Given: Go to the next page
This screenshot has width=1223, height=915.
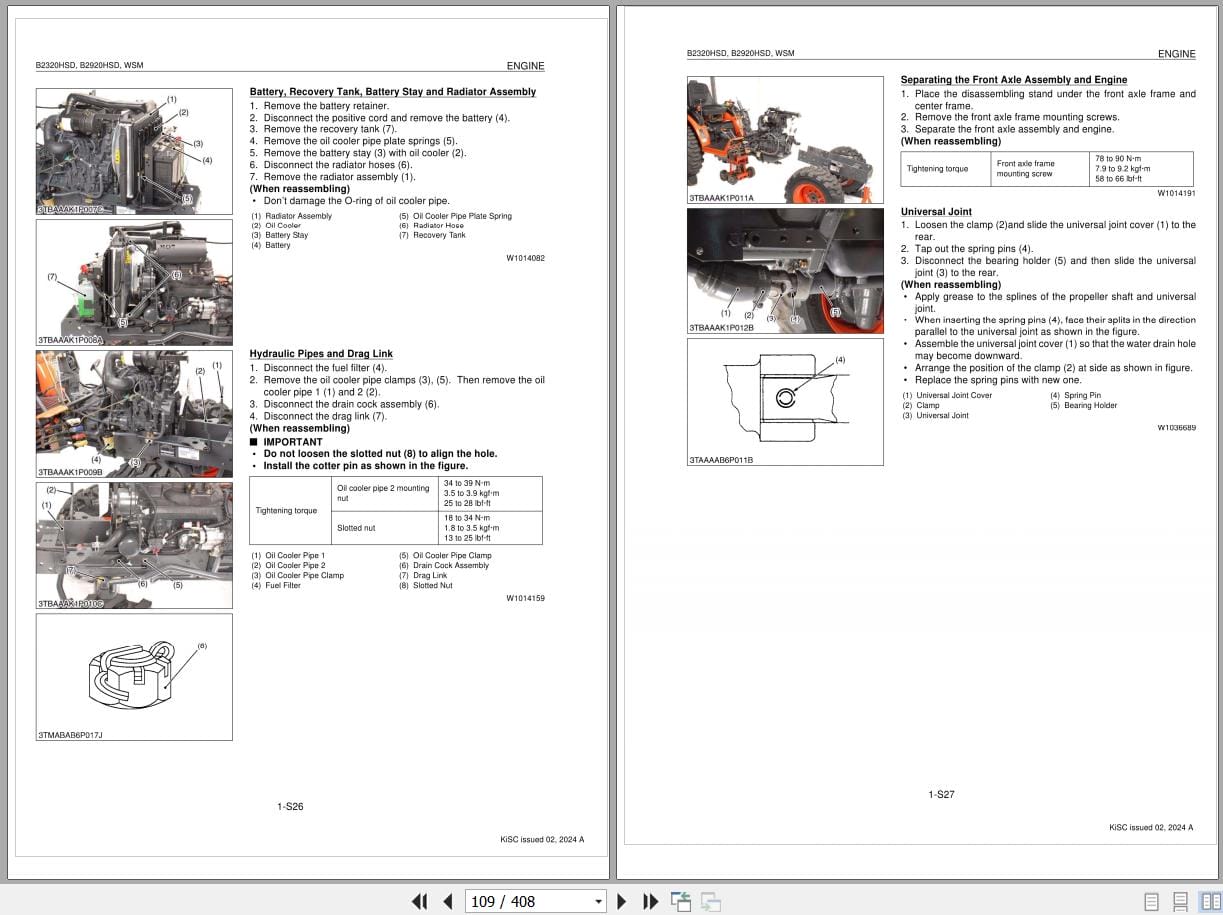Looking at the screenshot, I should click(622, 901).
